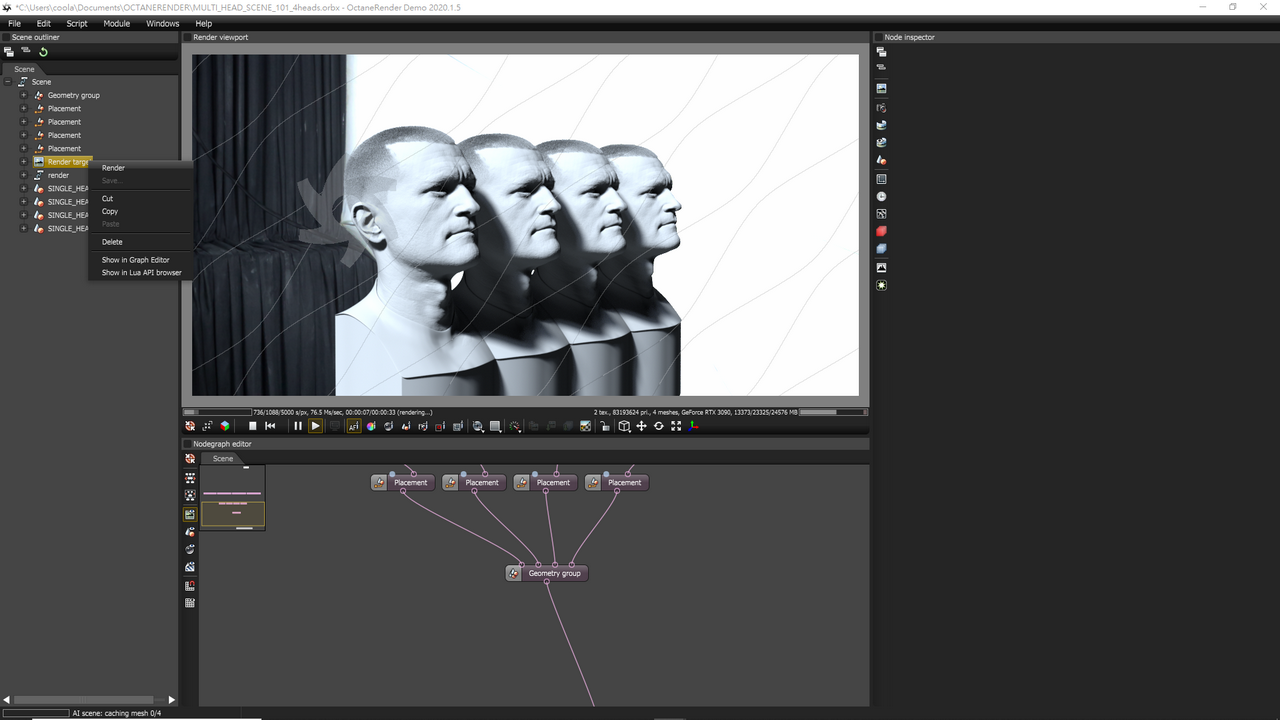Viewport: 1280px width, 720px height.
Task: Click the rotate gizmo circular arrows icon
Action: pyautogui.click(x=658, y=426)
